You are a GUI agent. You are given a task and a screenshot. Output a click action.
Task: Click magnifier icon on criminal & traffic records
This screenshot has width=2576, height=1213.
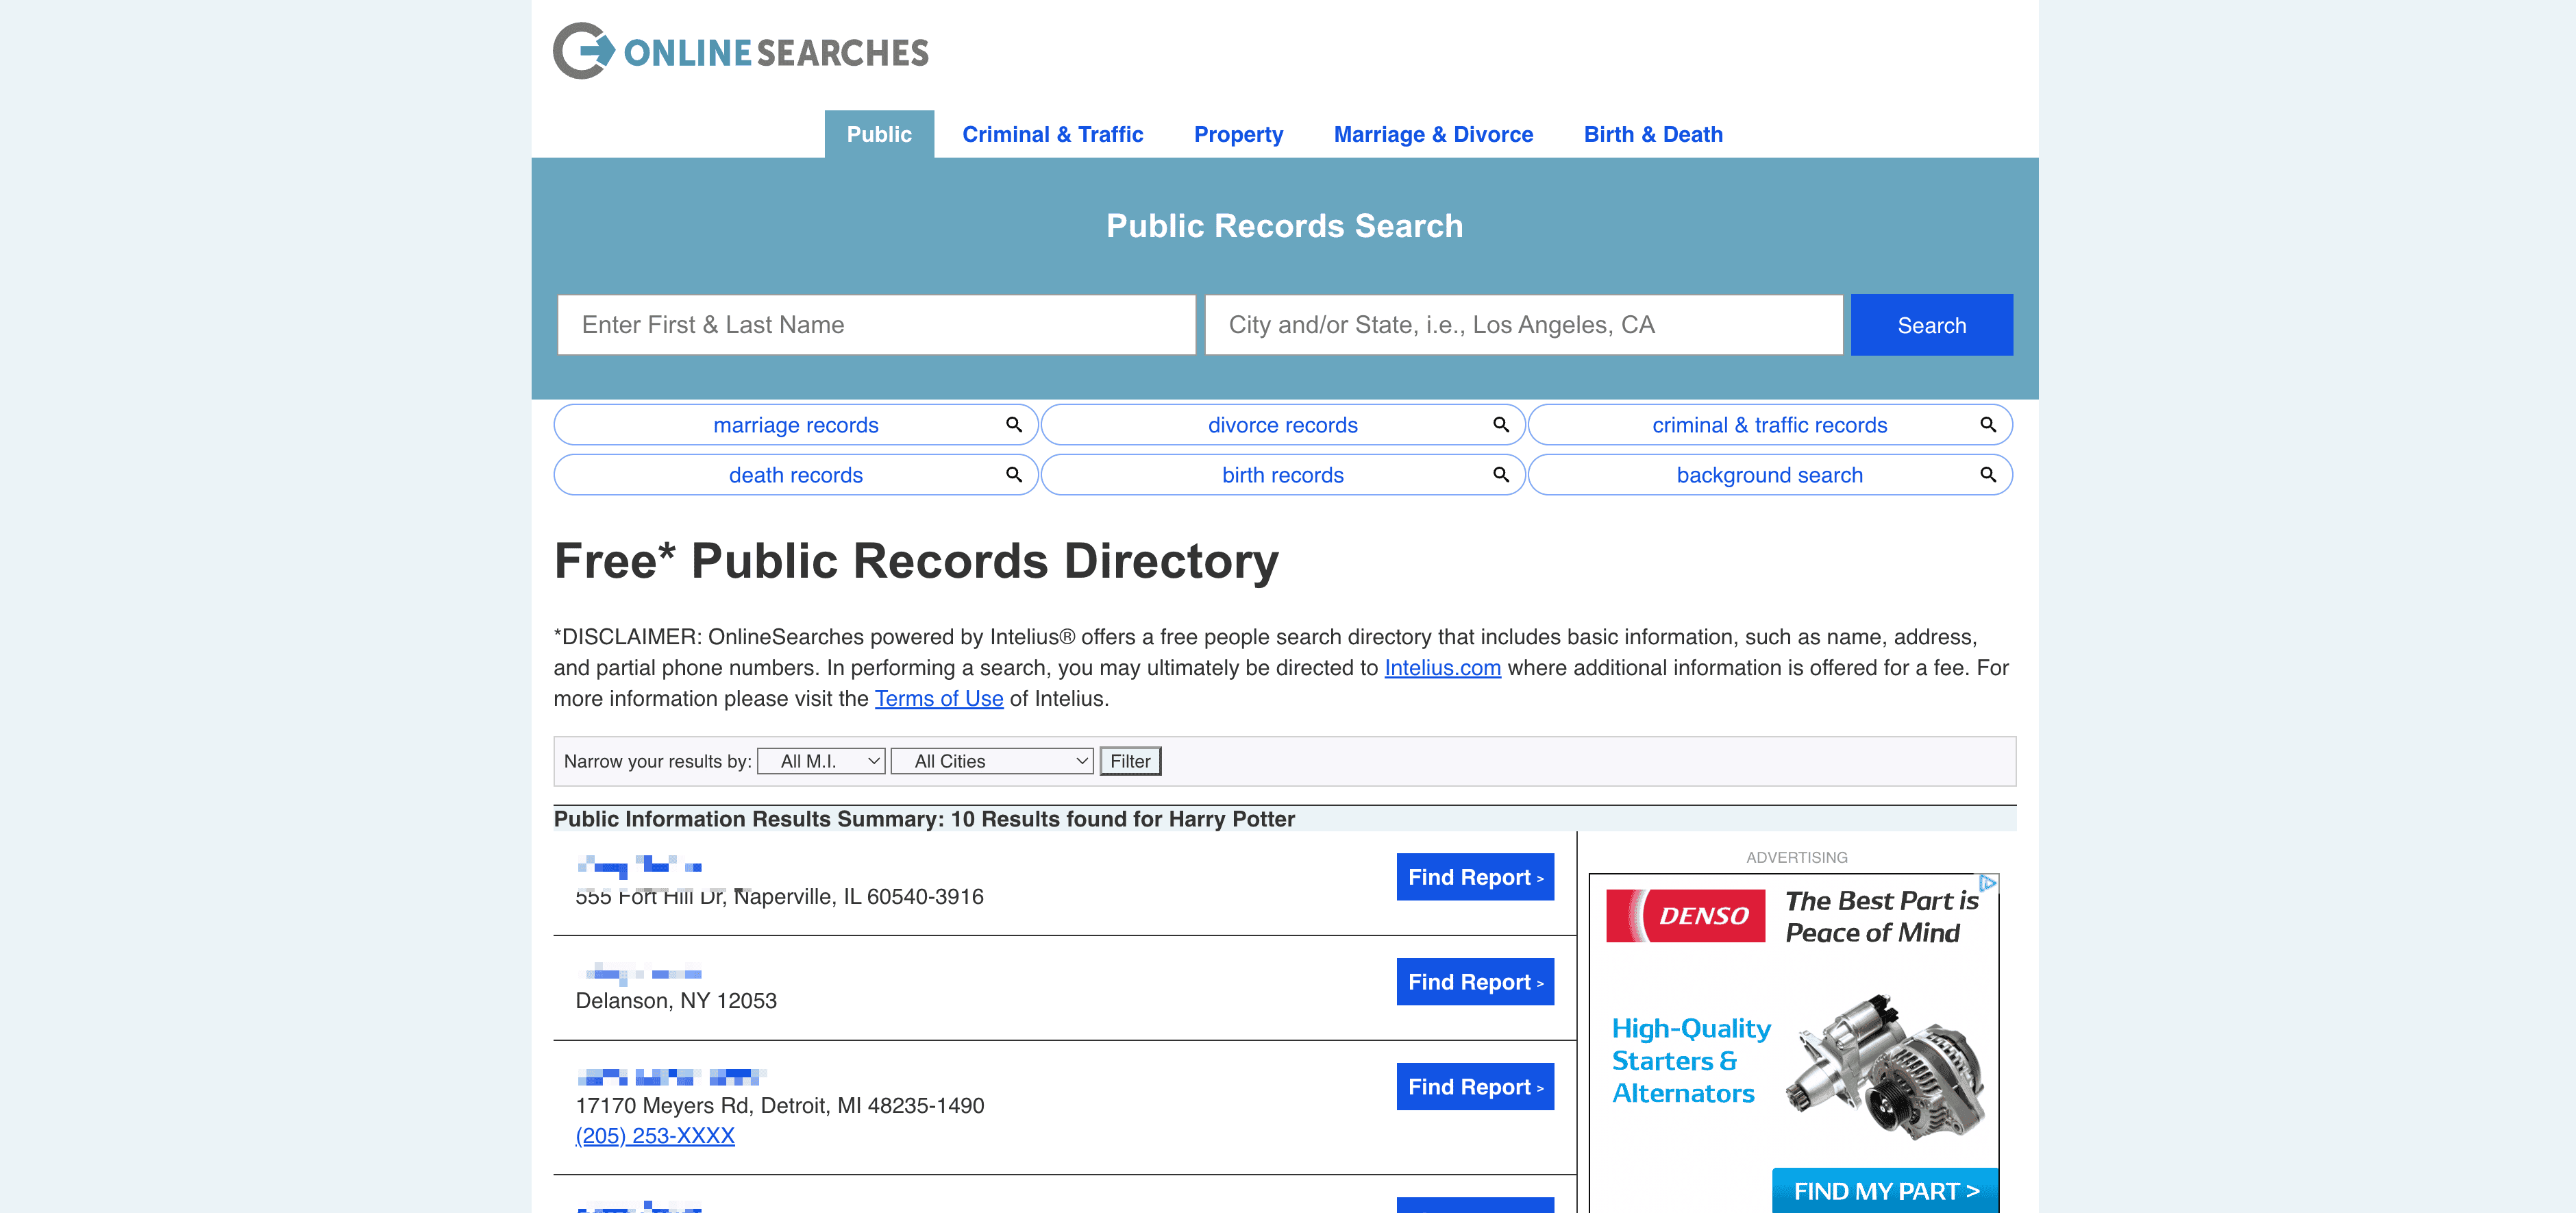tap(1988, 425)
